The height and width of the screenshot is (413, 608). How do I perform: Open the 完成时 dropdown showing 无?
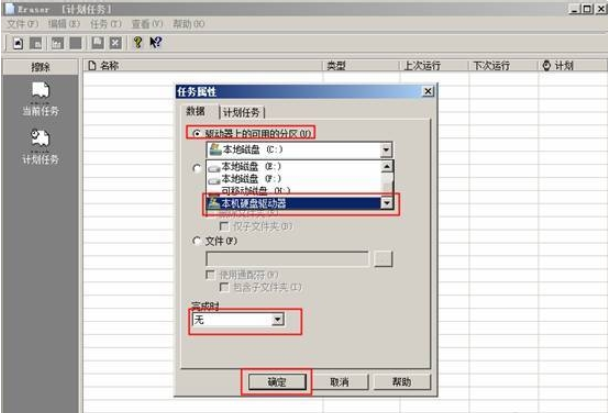point(278,320)
